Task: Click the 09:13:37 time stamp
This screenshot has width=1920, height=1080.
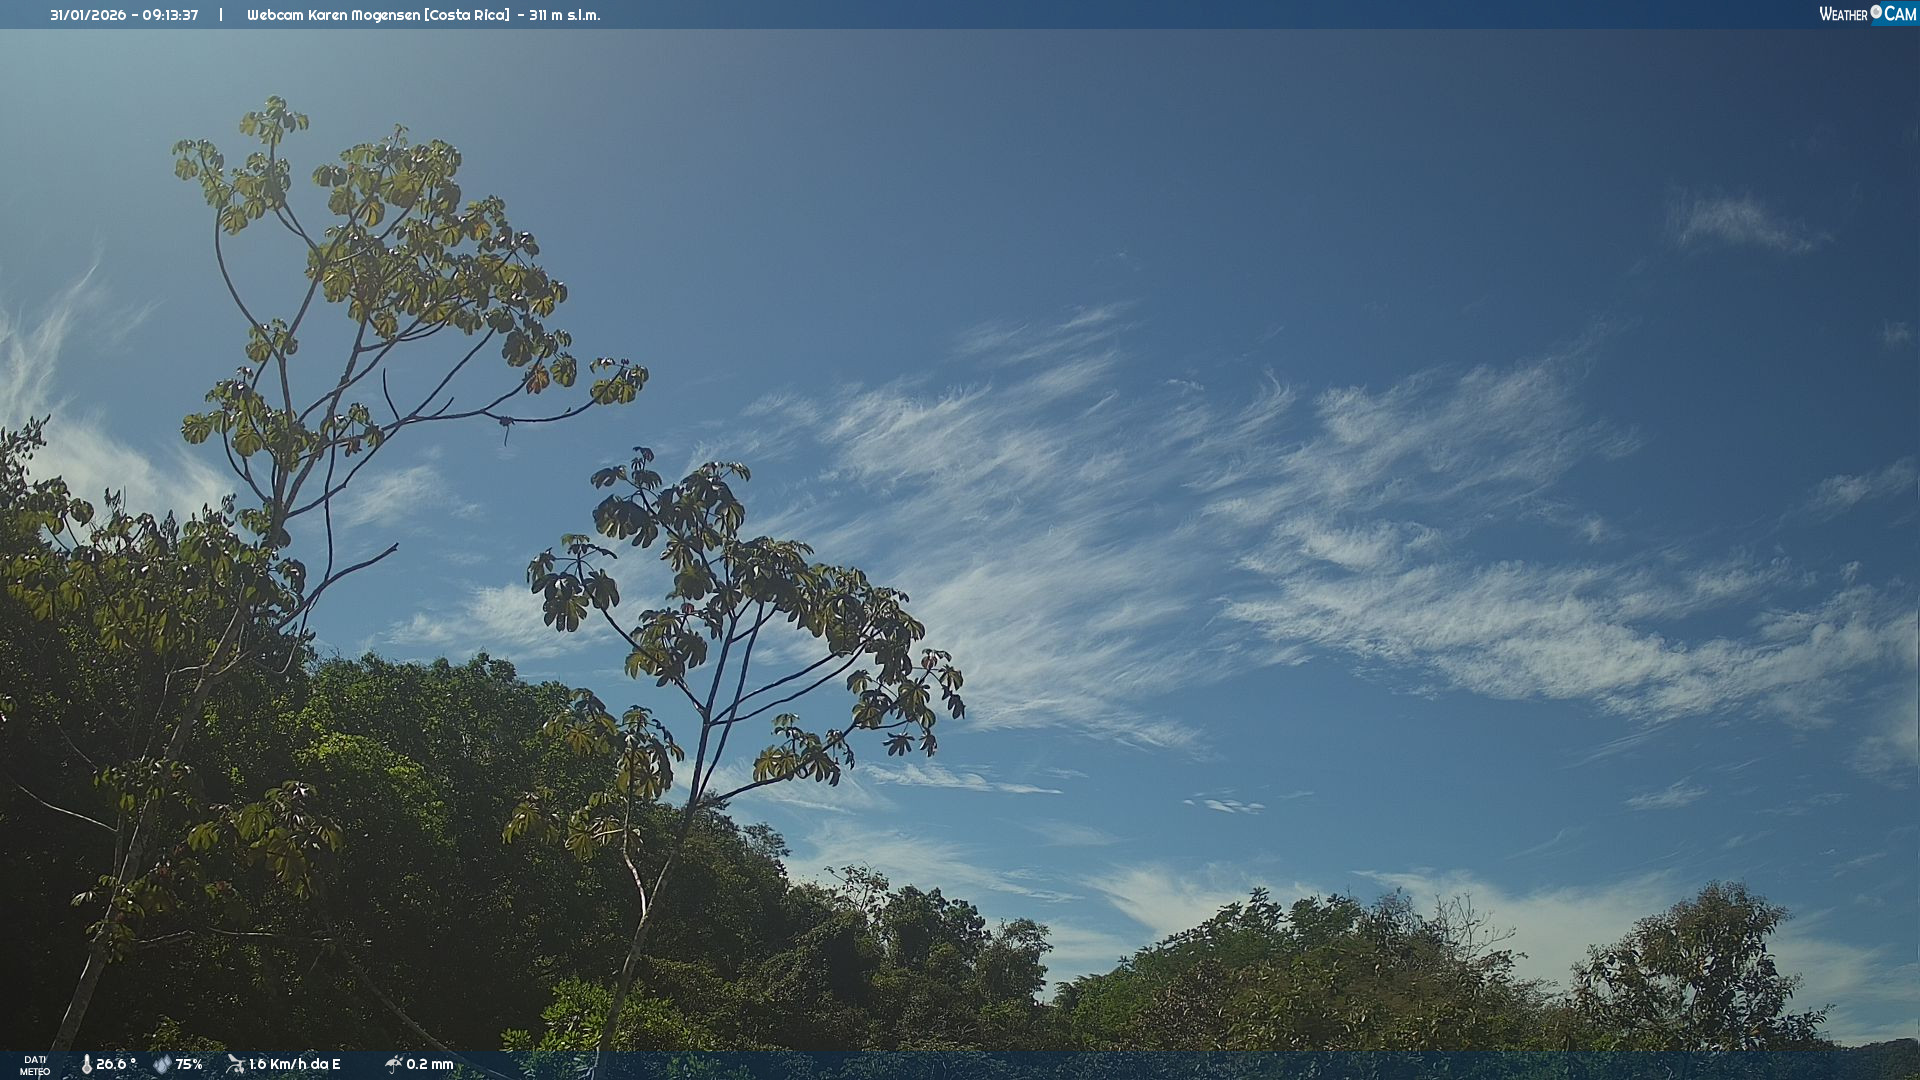Action: point(170,15)
